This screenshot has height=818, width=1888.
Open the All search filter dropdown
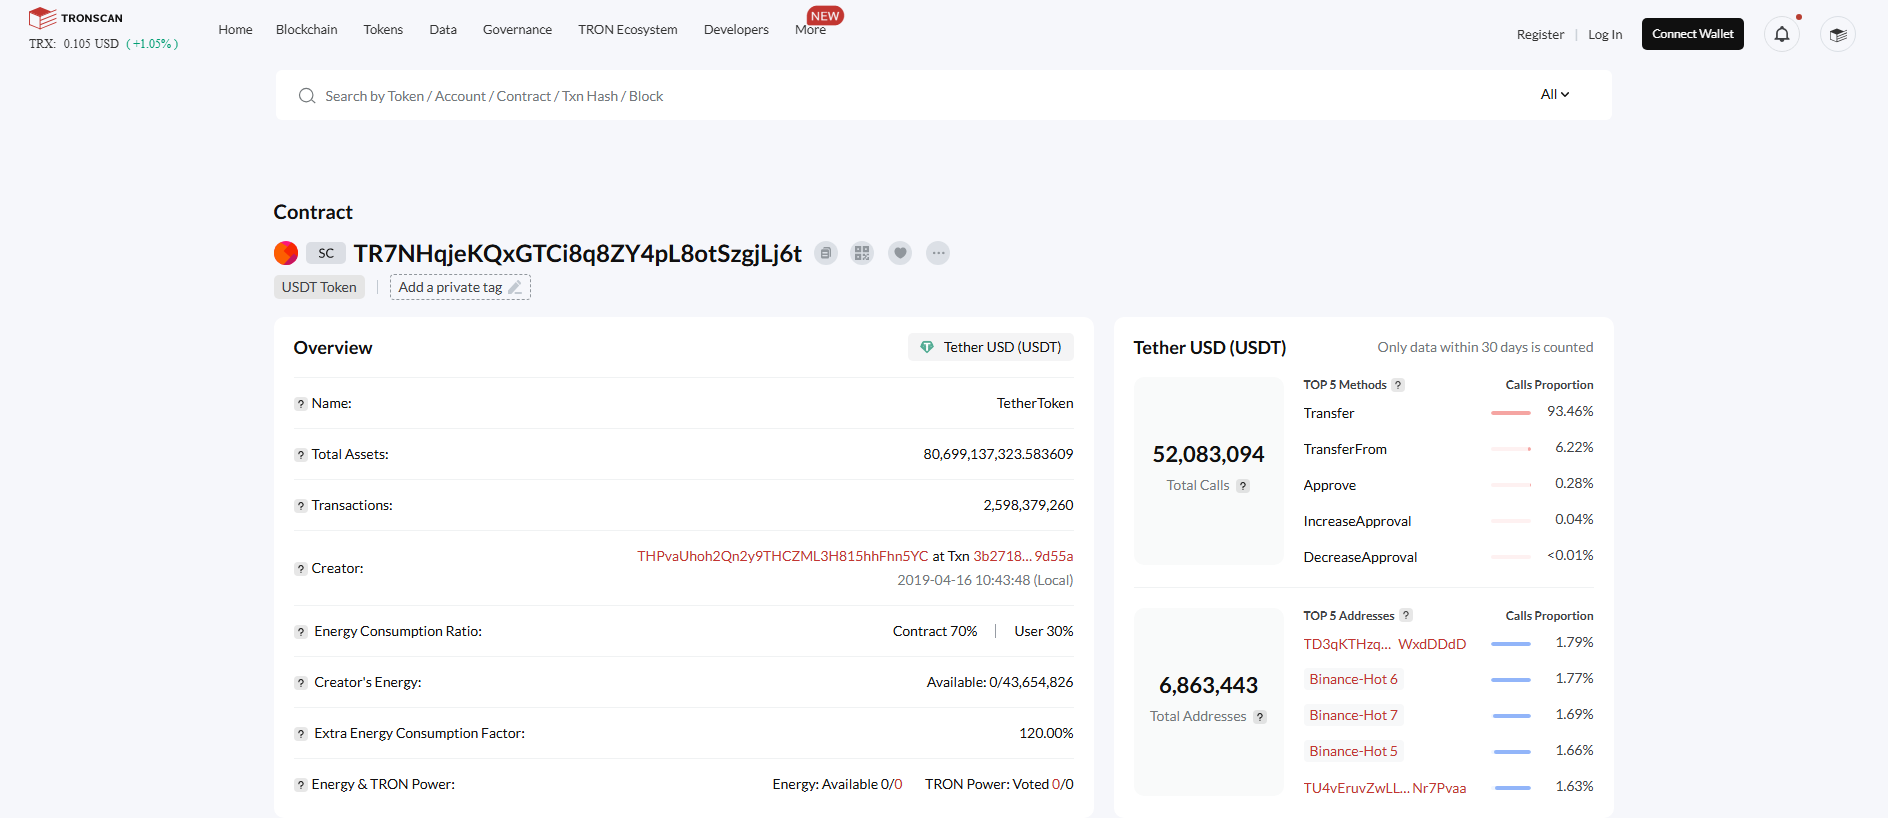(x=1555, y=94)
